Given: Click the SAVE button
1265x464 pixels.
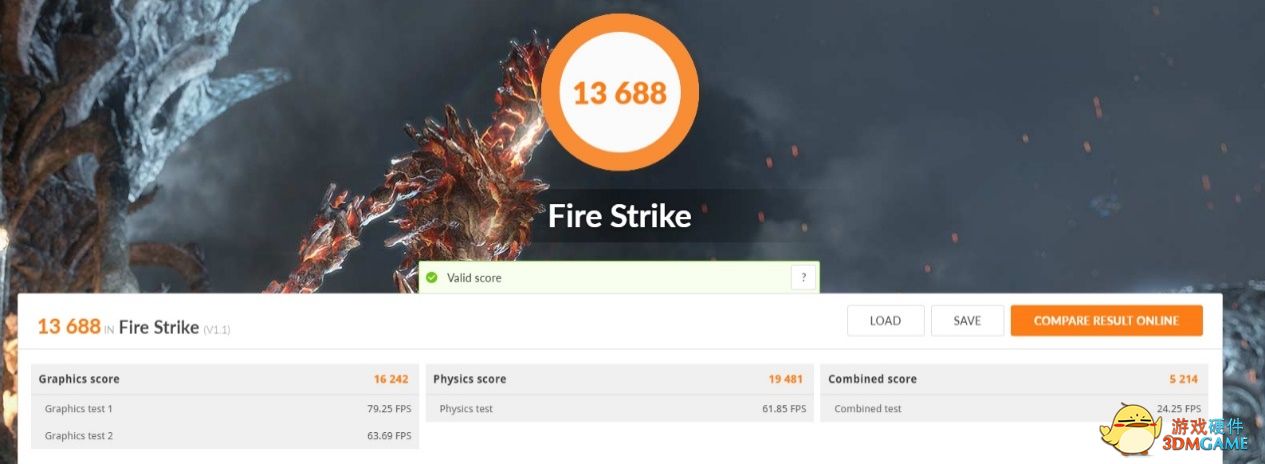Looking at the screenshot, I should click(967, 321).
